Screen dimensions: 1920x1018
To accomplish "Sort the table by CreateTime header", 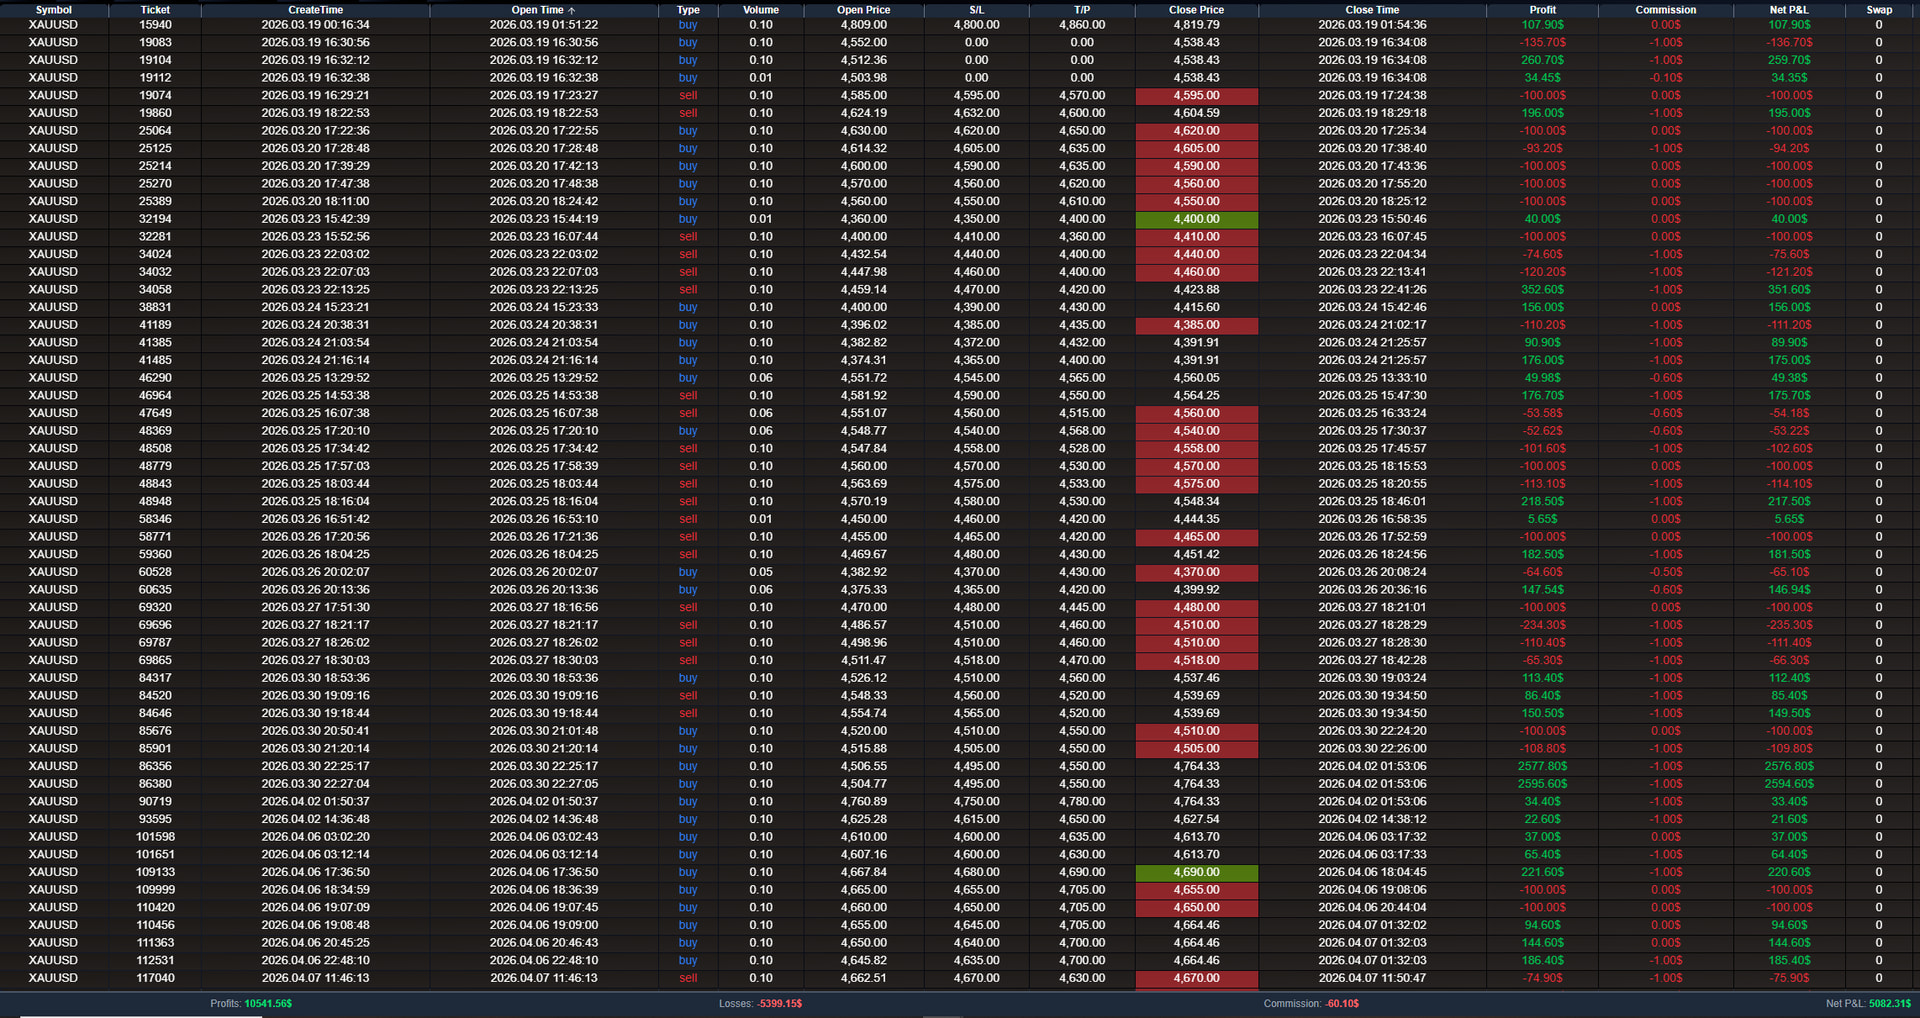I will point(316,10).
